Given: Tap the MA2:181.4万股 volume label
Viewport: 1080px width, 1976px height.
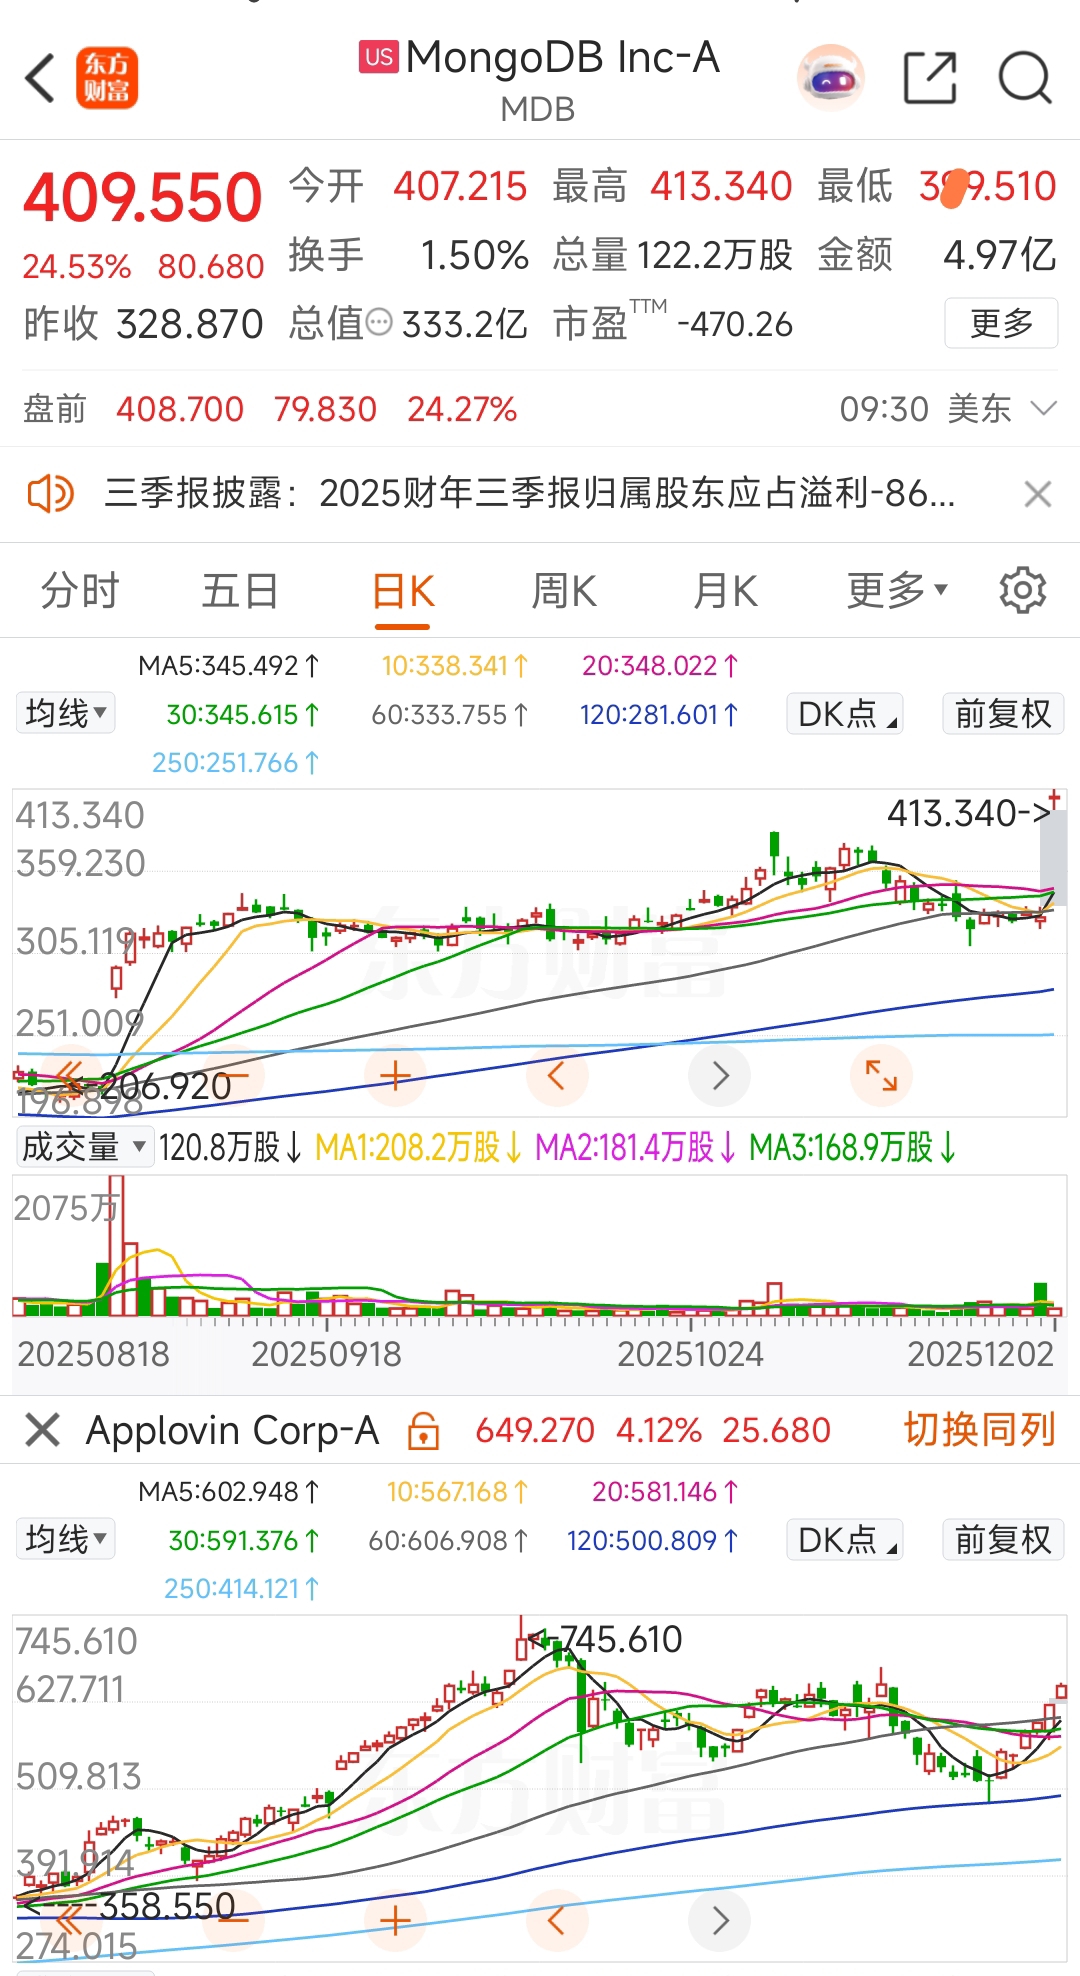Looking at the screenshot, I should coord(636,1147).
